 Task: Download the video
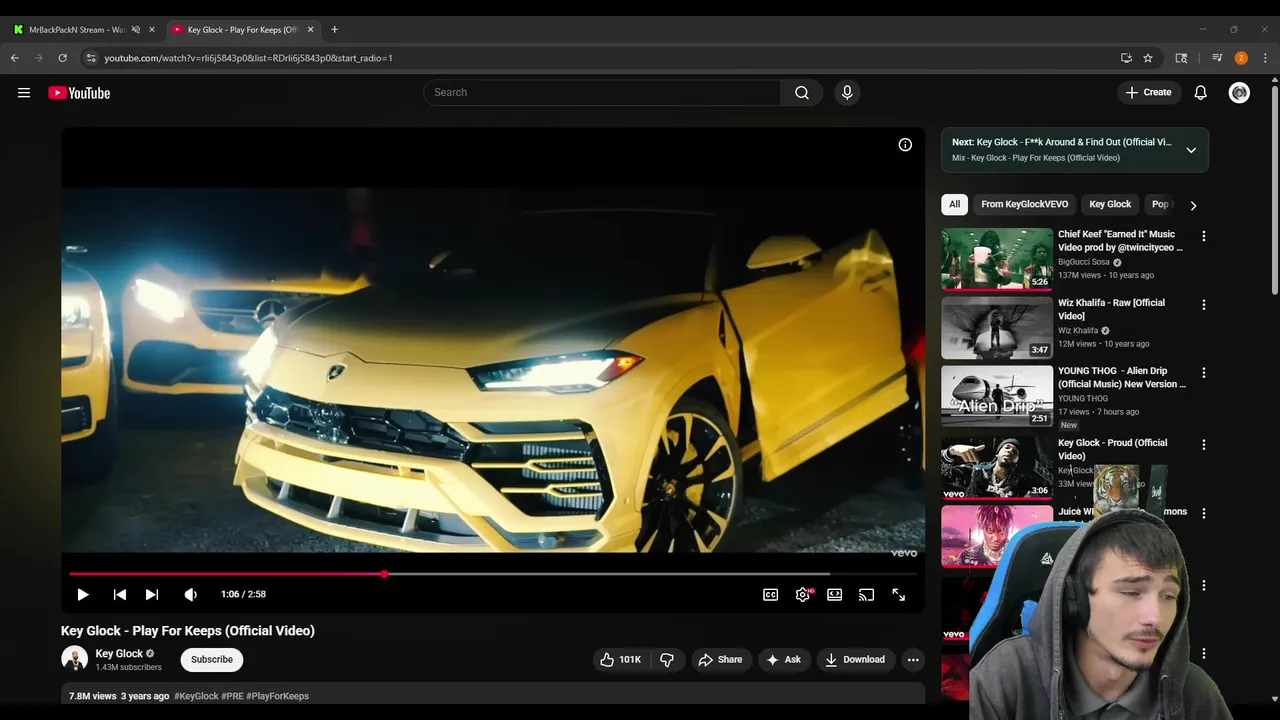(855, 660)
